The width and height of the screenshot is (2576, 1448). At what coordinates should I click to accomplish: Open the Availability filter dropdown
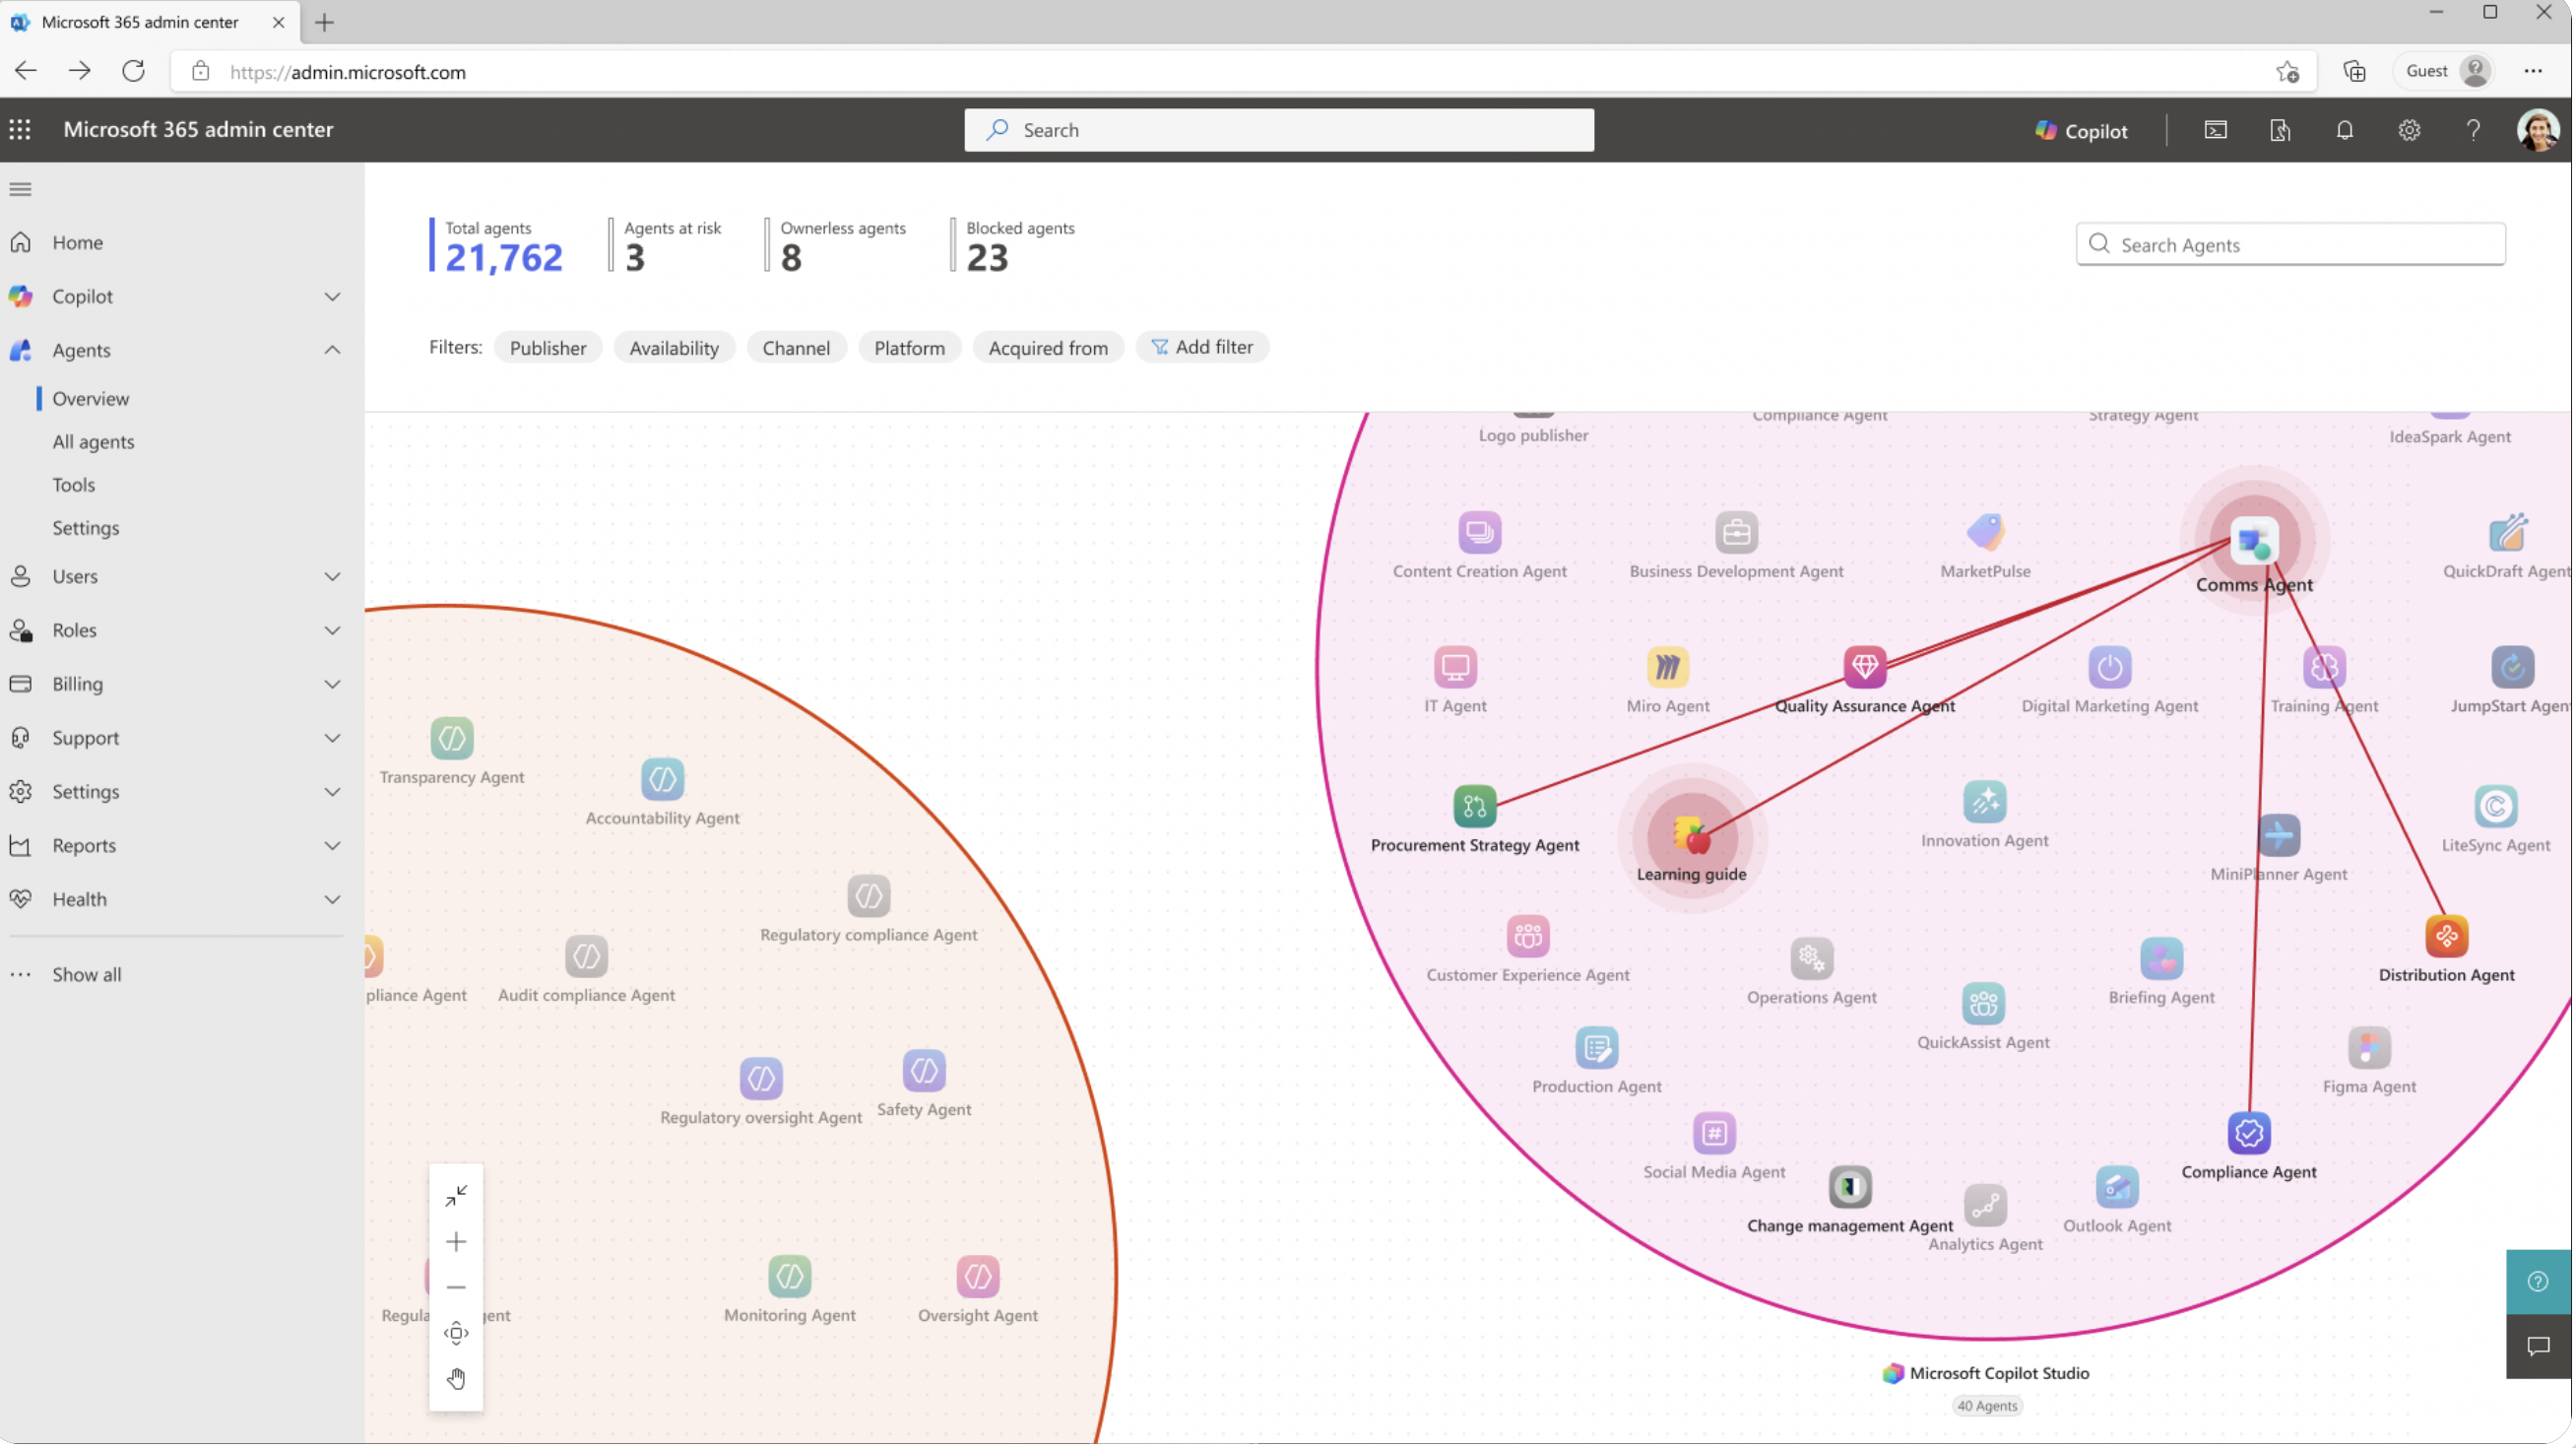(674, 348)
